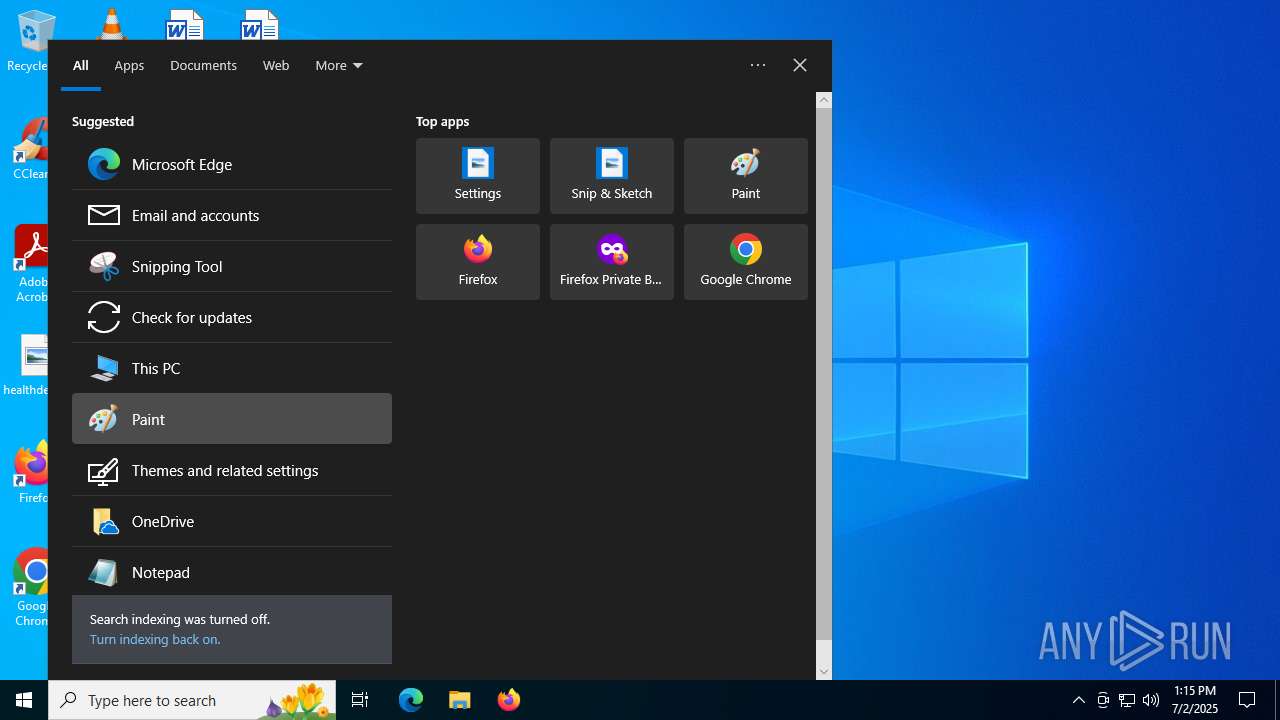Screen dimensions: 1280x720
Task: Open Microsoft Edge from Suggested list
Action: [232, 164]
